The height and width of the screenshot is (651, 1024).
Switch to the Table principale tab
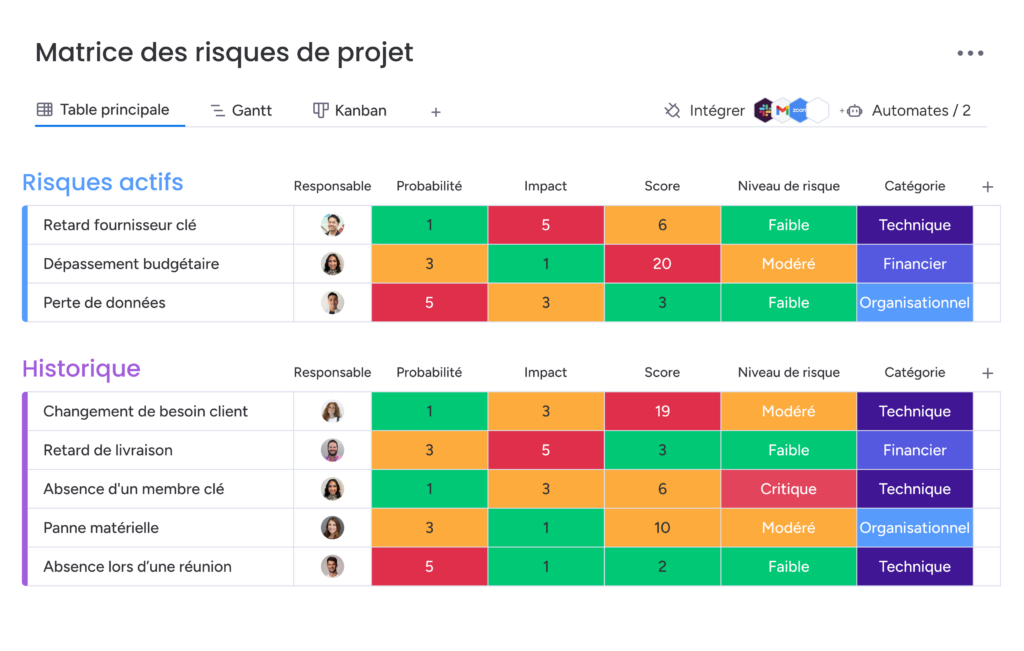(x=104, y=110)
